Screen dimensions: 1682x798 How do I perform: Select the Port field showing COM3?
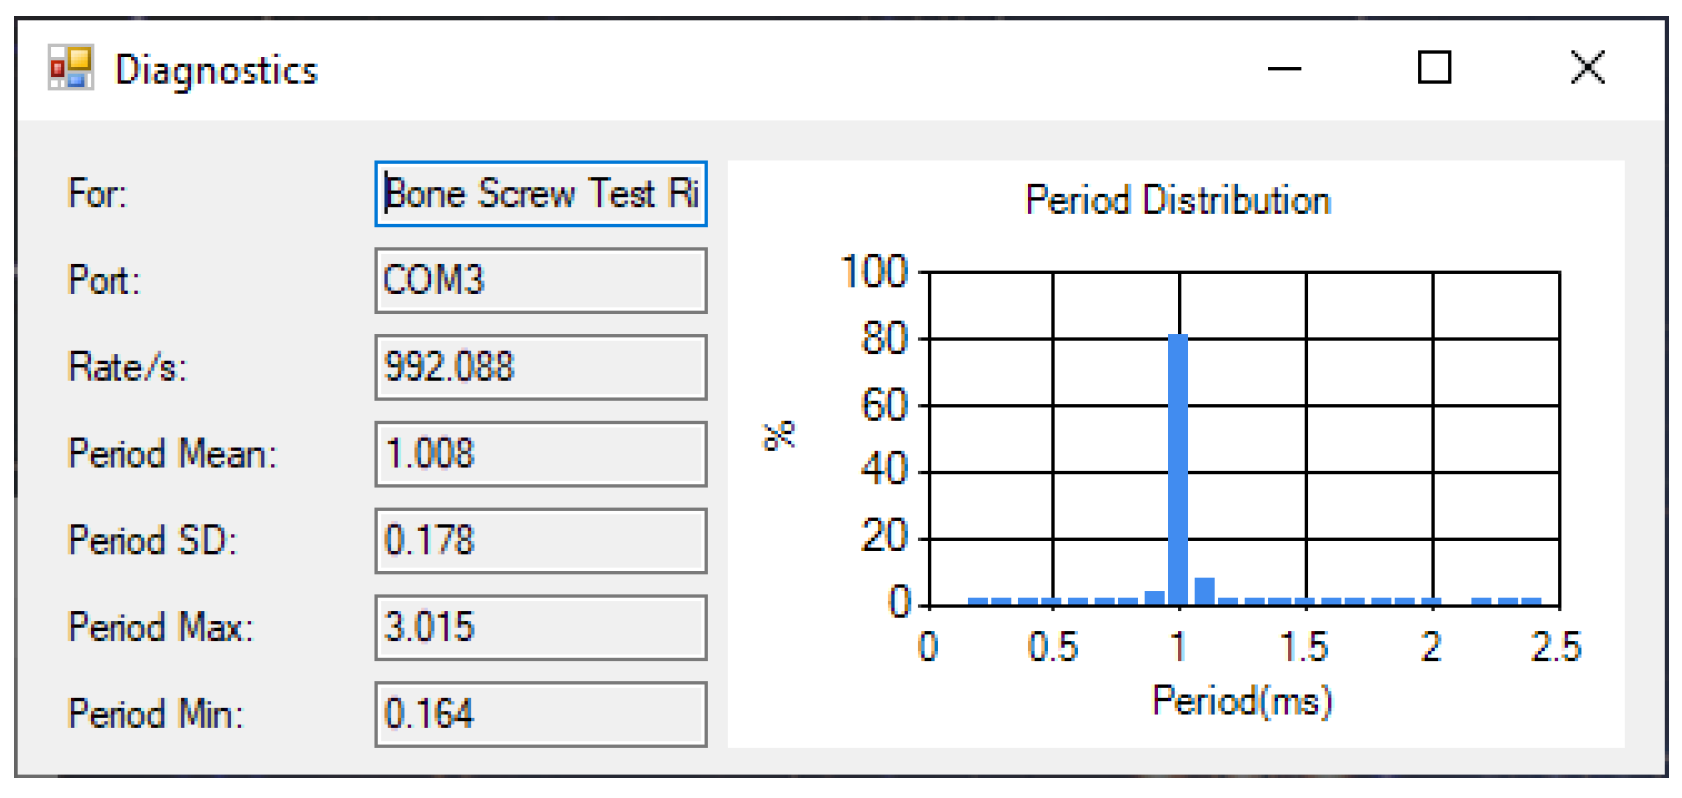[x=541, y=281]
